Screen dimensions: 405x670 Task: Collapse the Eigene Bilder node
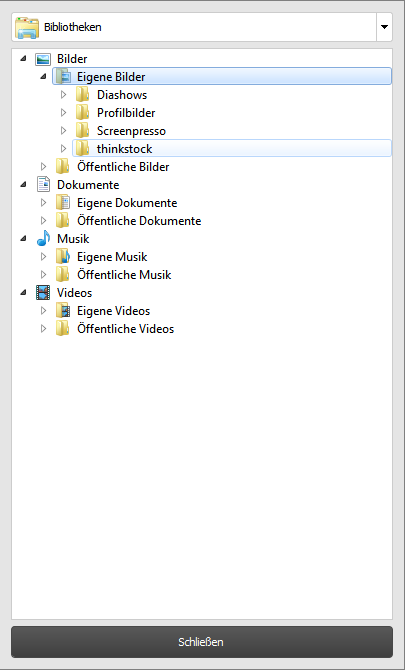pos(44,76)
